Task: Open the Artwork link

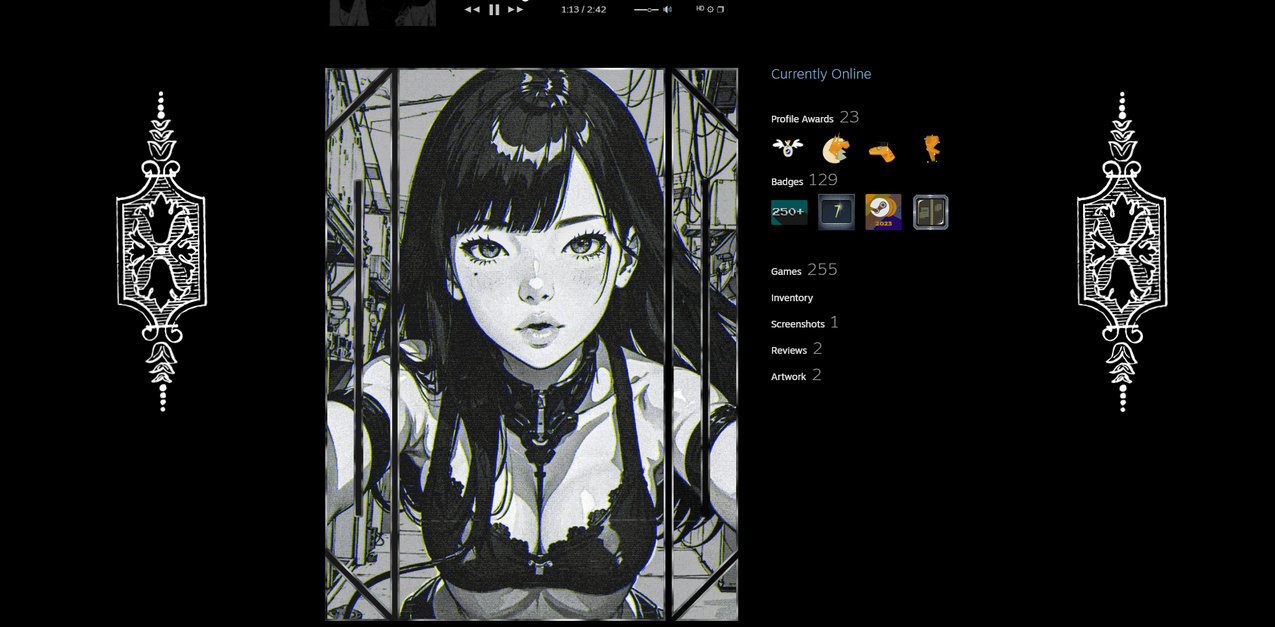Action: tap(796, 375)
